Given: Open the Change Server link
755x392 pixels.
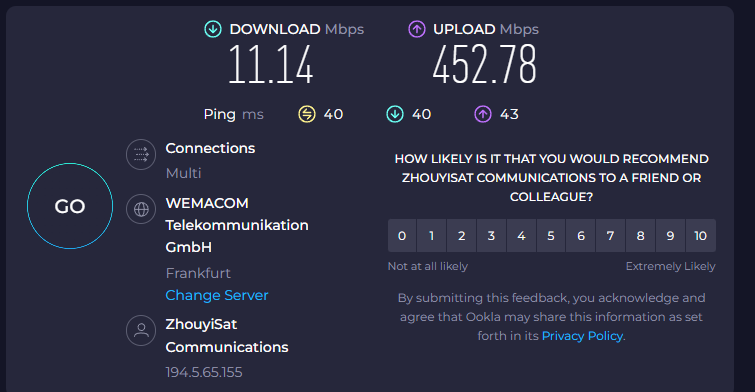Looking at the screenshot, I should (x=217, y=295).
